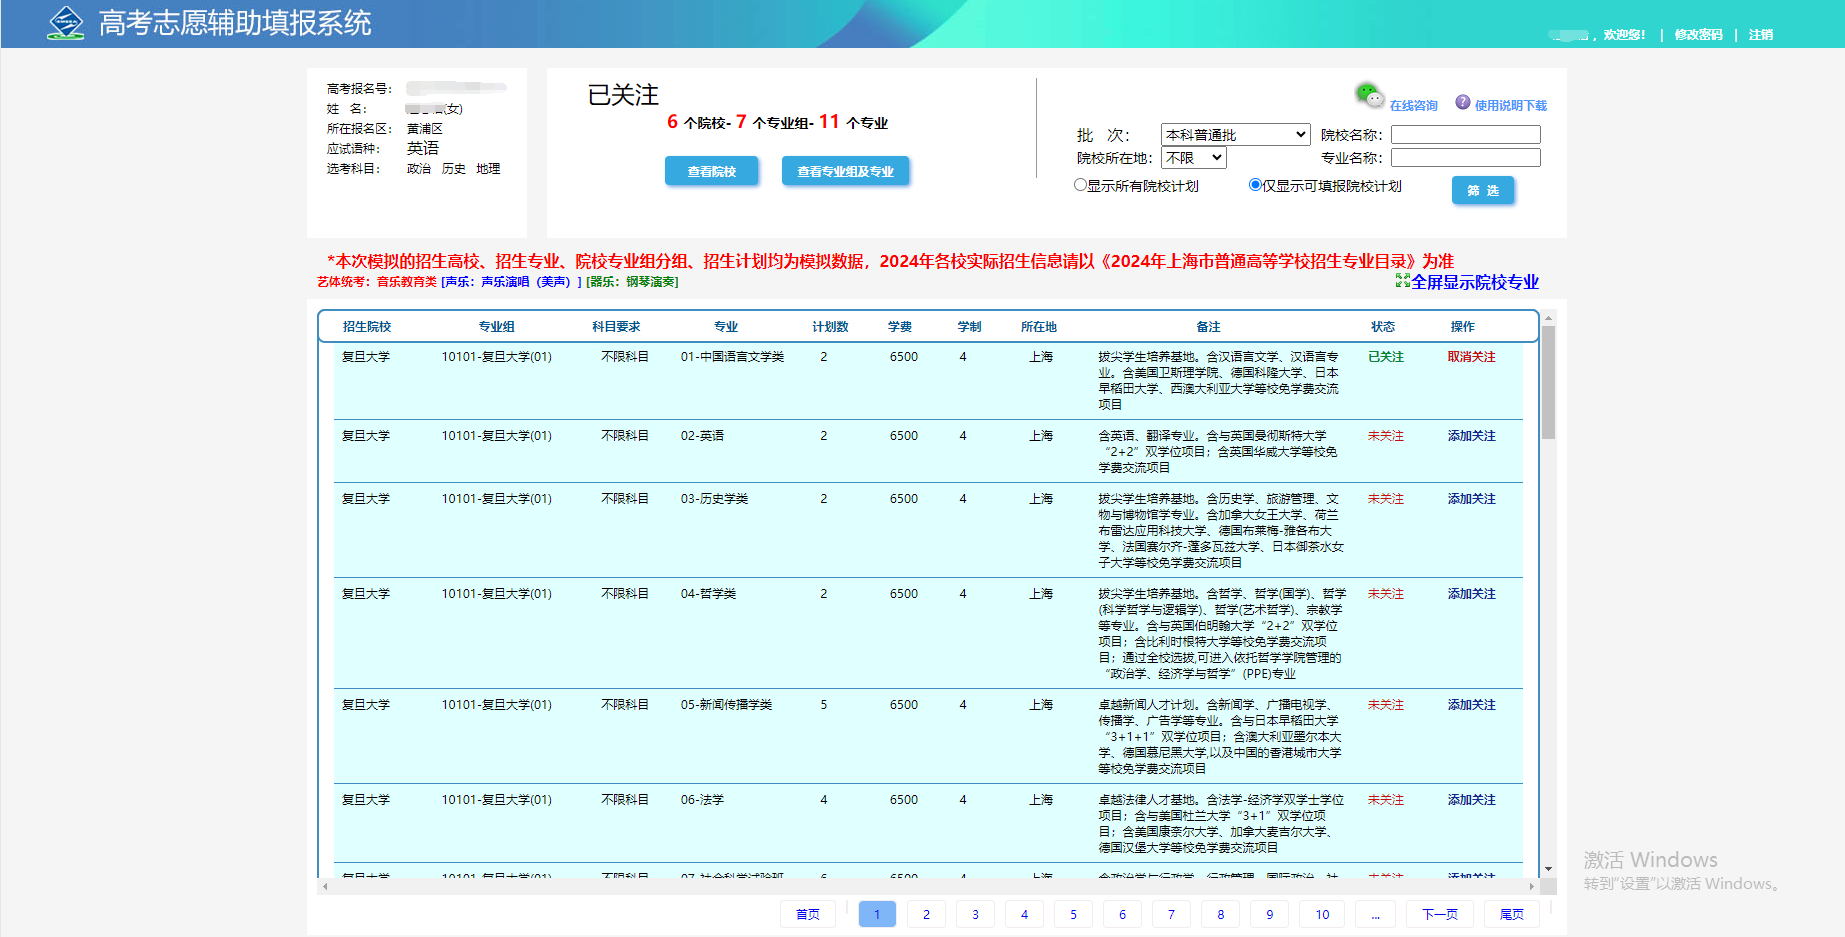This screenshot has width=1845, height=937.
Task: Click 添加关注 for 02-英语
Action: [x=1471, y=435]
